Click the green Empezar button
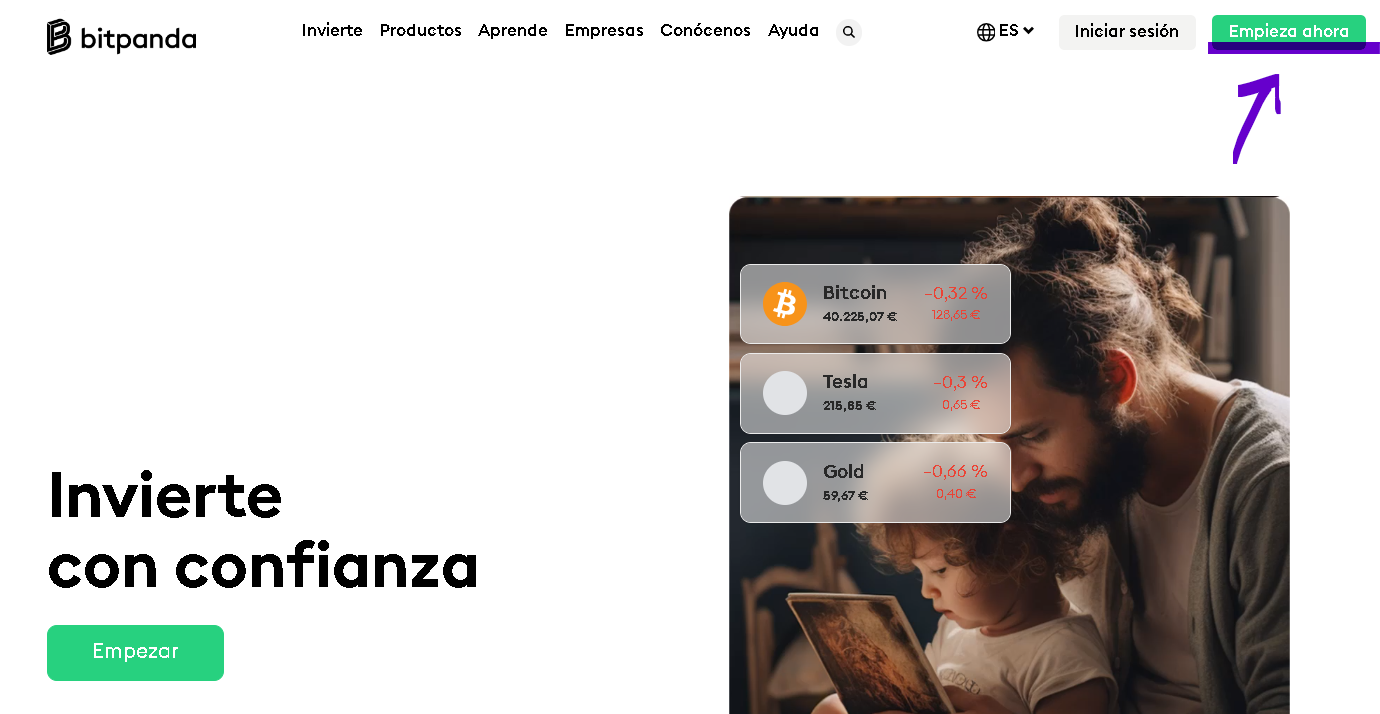Image resolution: width=1380 pixels, height=714 pixels. [x=135, y=653]
